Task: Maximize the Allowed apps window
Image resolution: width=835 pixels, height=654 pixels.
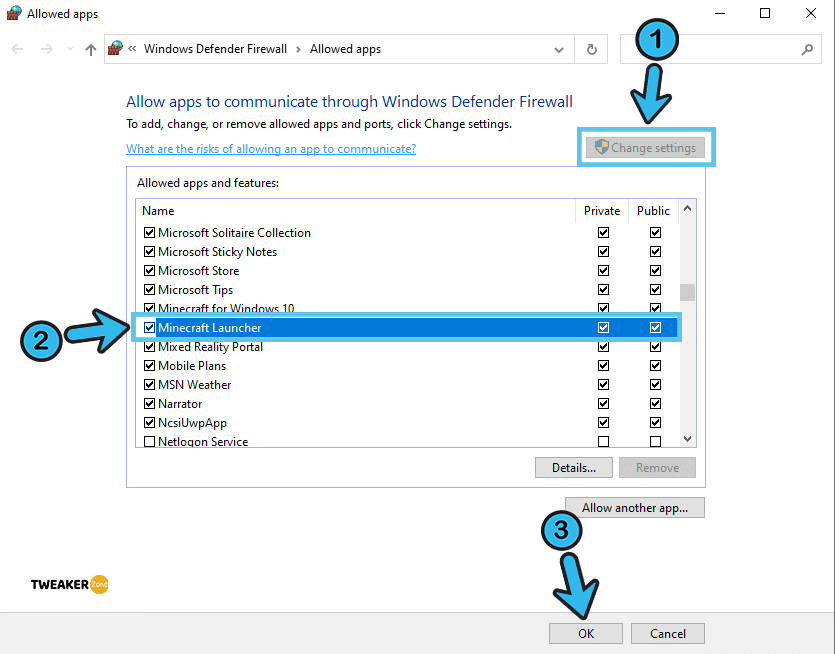Action: [x=765, y=13]
